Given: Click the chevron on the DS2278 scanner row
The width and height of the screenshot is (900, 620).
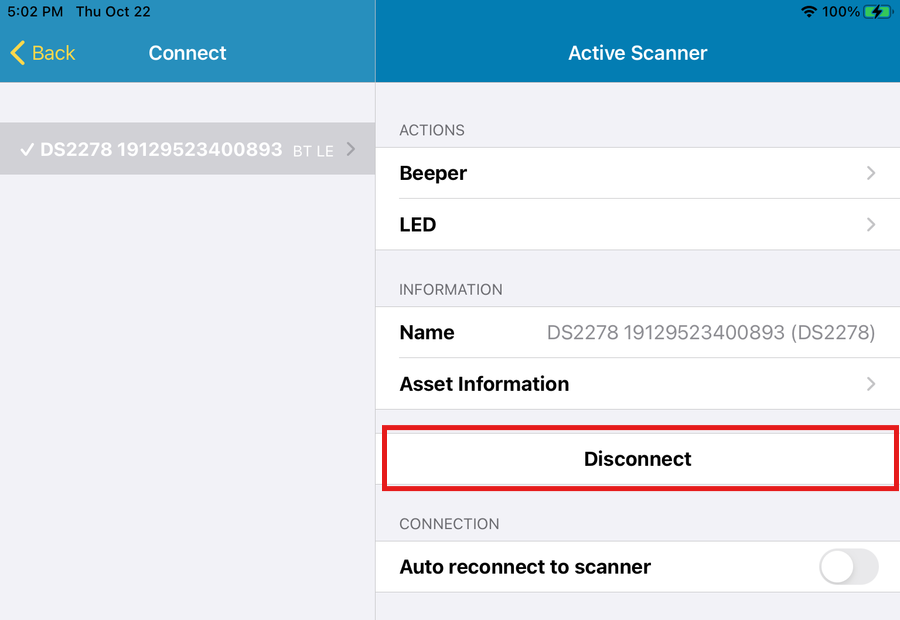Looking at the screenshot, I should (x=350, y=150).
